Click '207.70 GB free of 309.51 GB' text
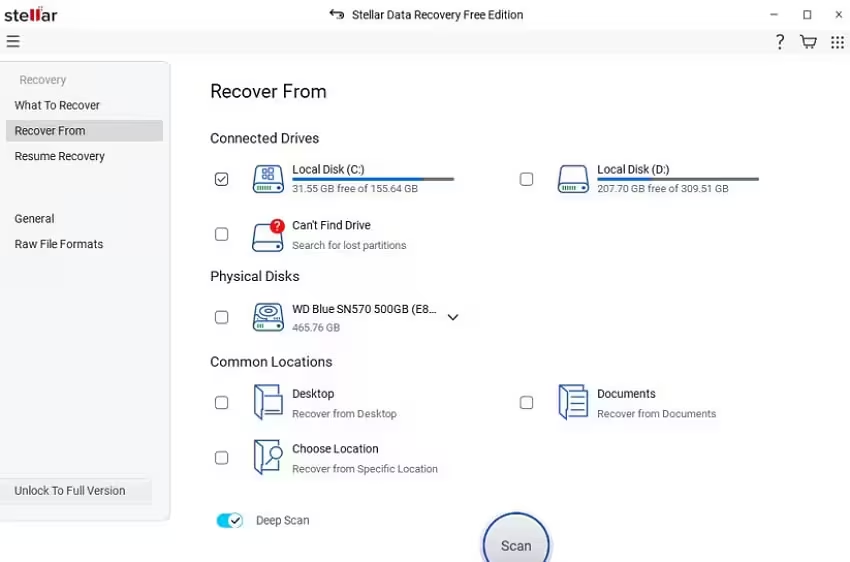 662,189
